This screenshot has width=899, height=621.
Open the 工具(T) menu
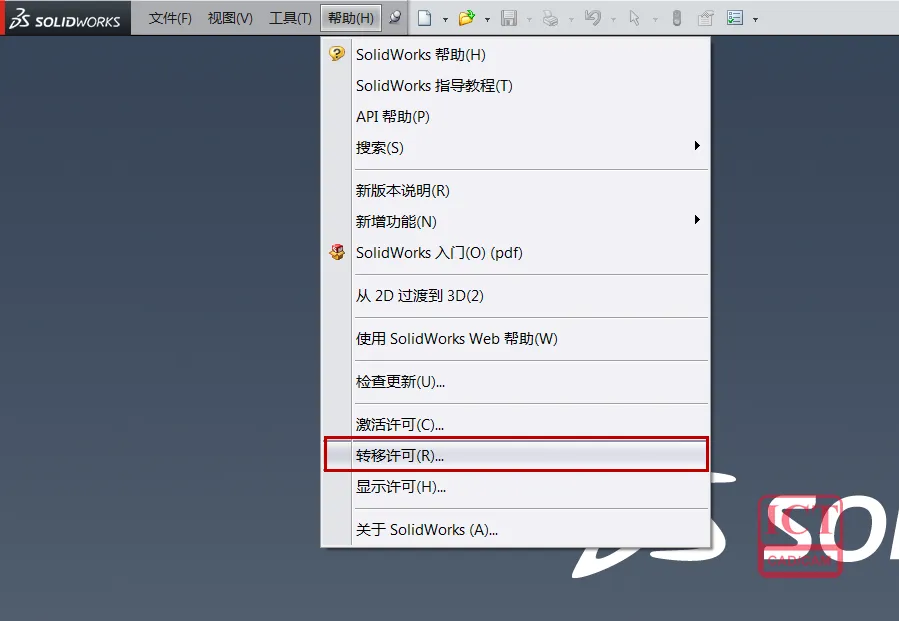(x=290, y=18)
